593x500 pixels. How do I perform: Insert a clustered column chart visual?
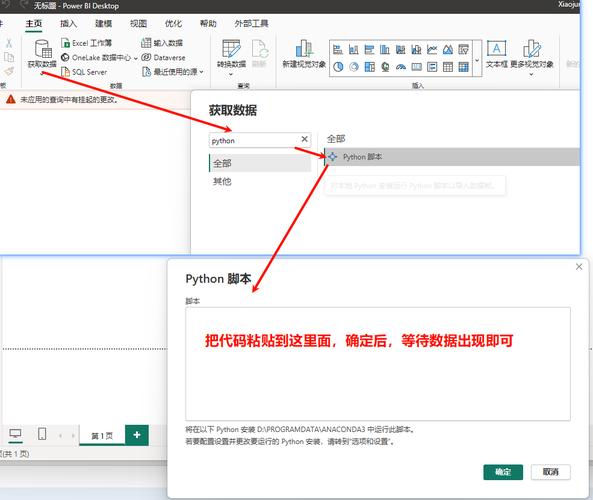385,49
